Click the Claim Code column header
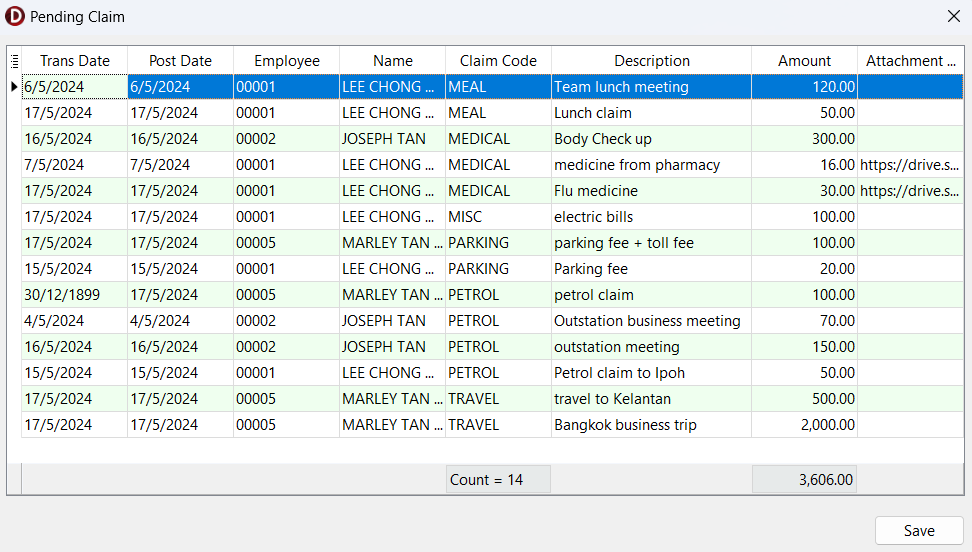Viewport: 972px width, 552px height. (498, 61)
